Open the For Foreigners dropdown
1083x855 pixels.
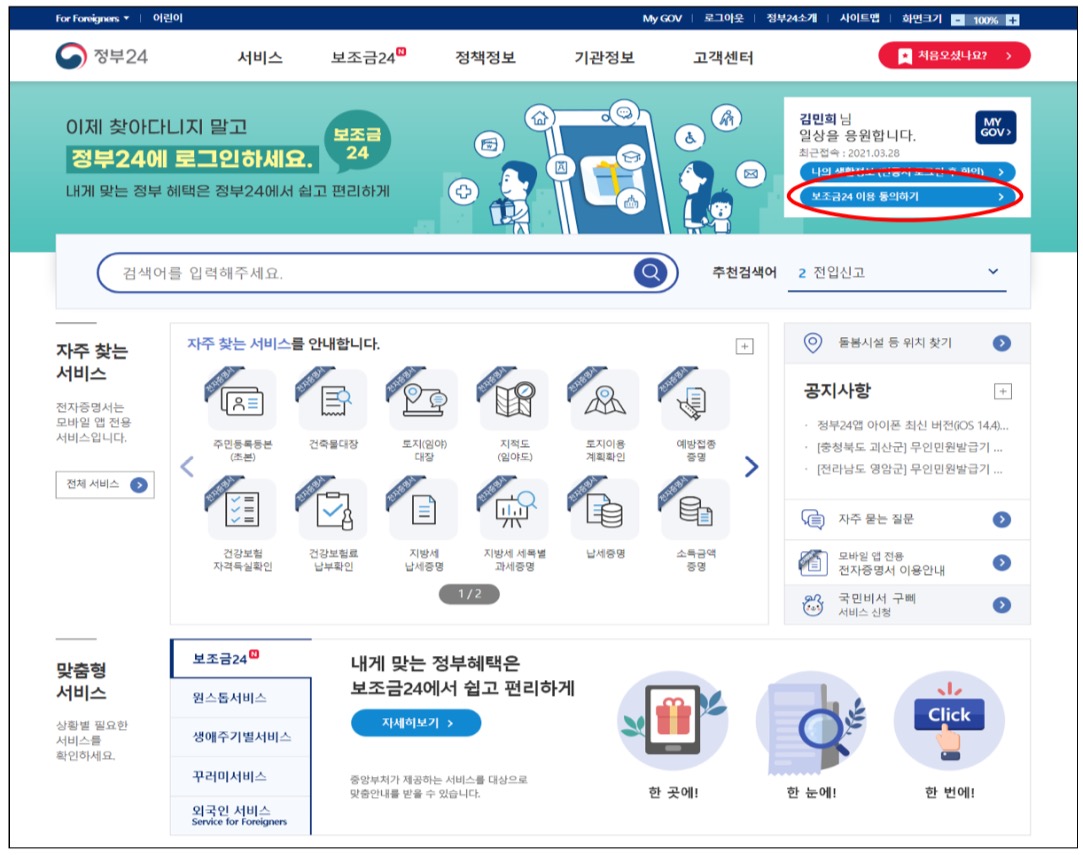(92, 19)
